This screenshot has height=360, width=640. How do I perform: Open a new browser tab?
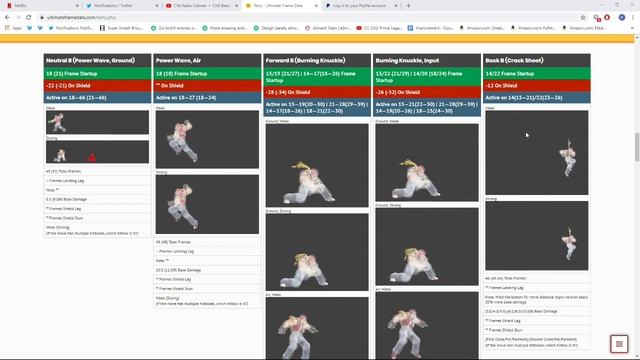(x=409, y=6)
